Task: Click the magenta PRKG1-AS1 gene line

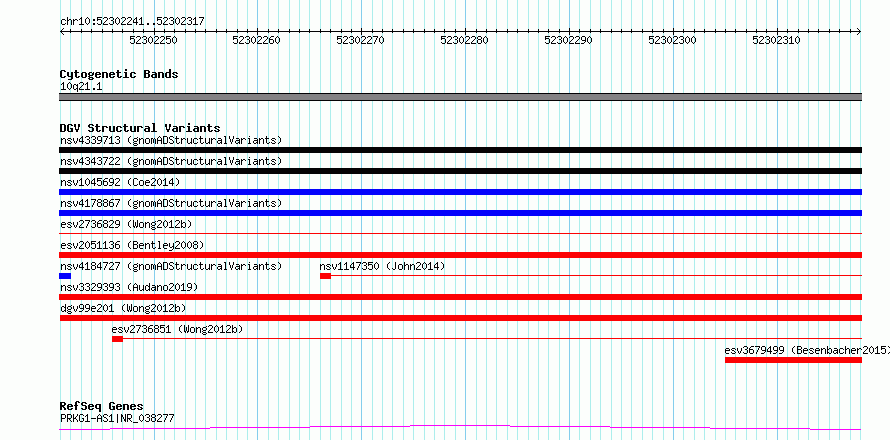Action: (460, 427)
